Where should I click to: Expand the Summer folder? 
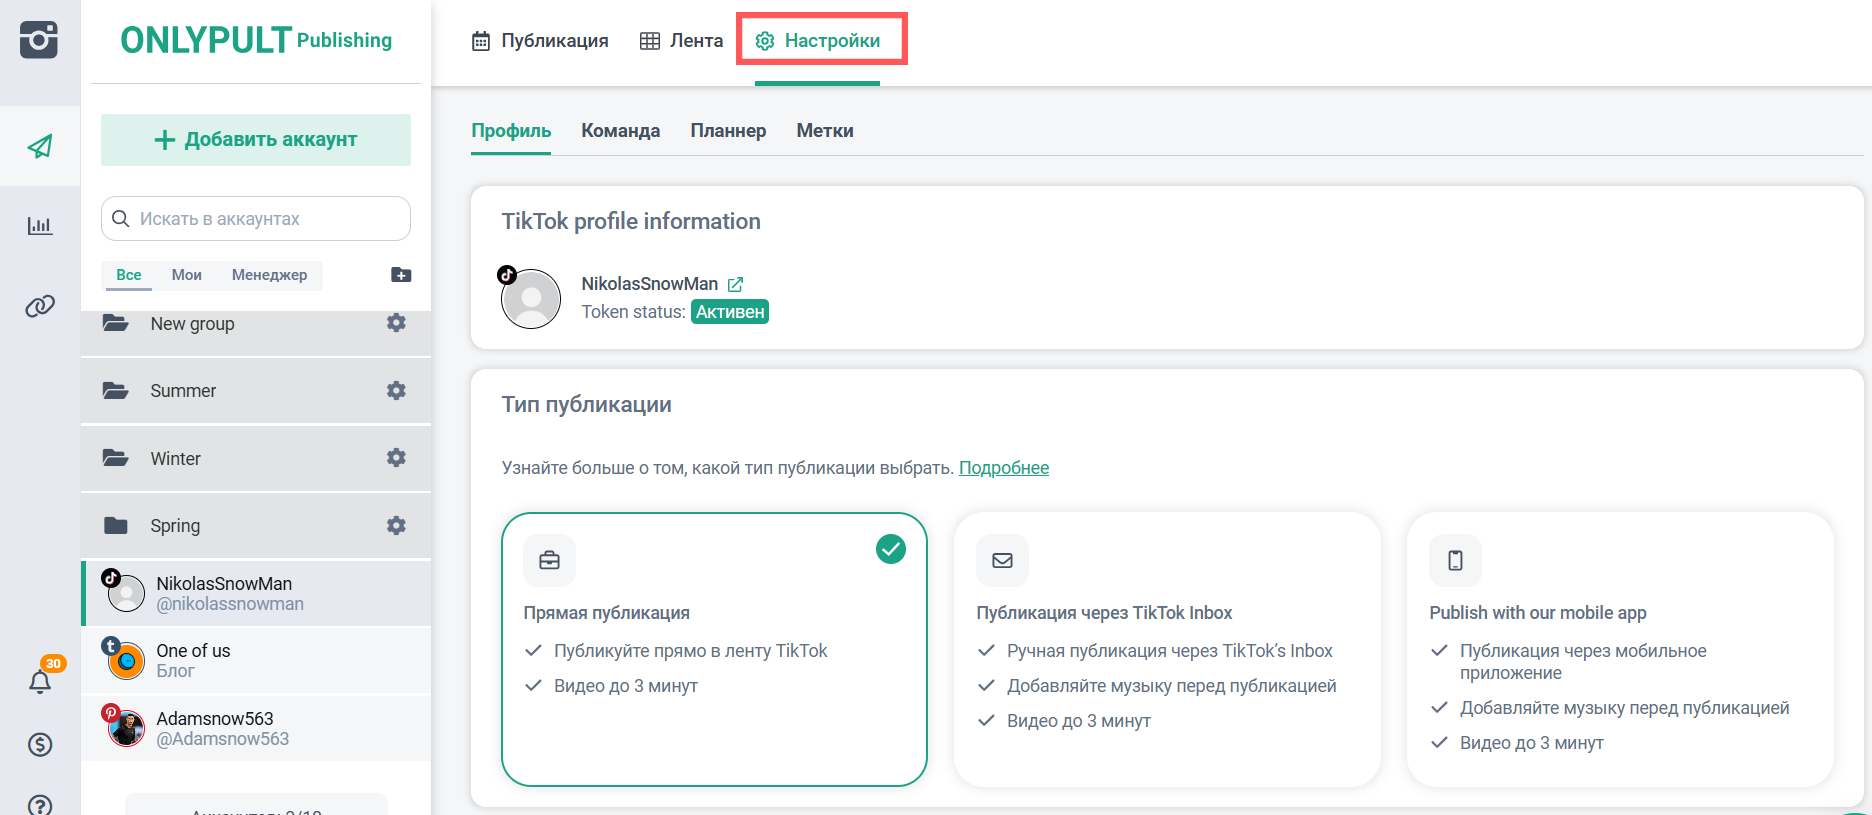[183, 391]
